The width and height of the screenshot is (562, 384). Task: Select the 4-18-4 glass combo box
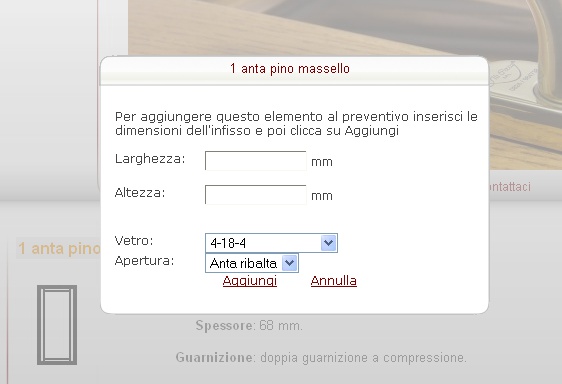271,243
